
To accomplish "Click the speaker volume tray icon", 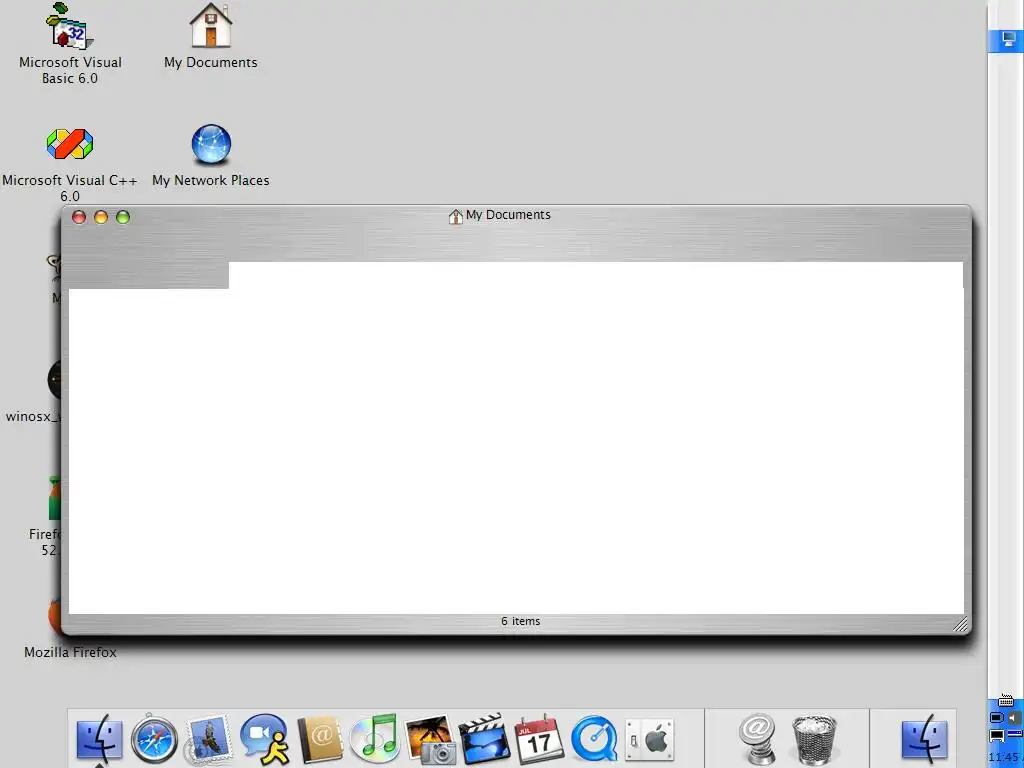I will pyautogui.click(x=1015, y=718).
